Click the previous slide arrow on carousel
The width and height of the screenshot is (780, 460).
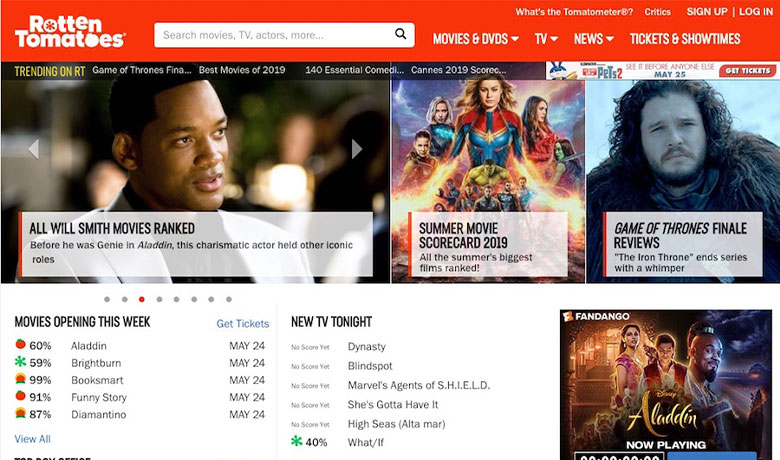click(33, 149)
